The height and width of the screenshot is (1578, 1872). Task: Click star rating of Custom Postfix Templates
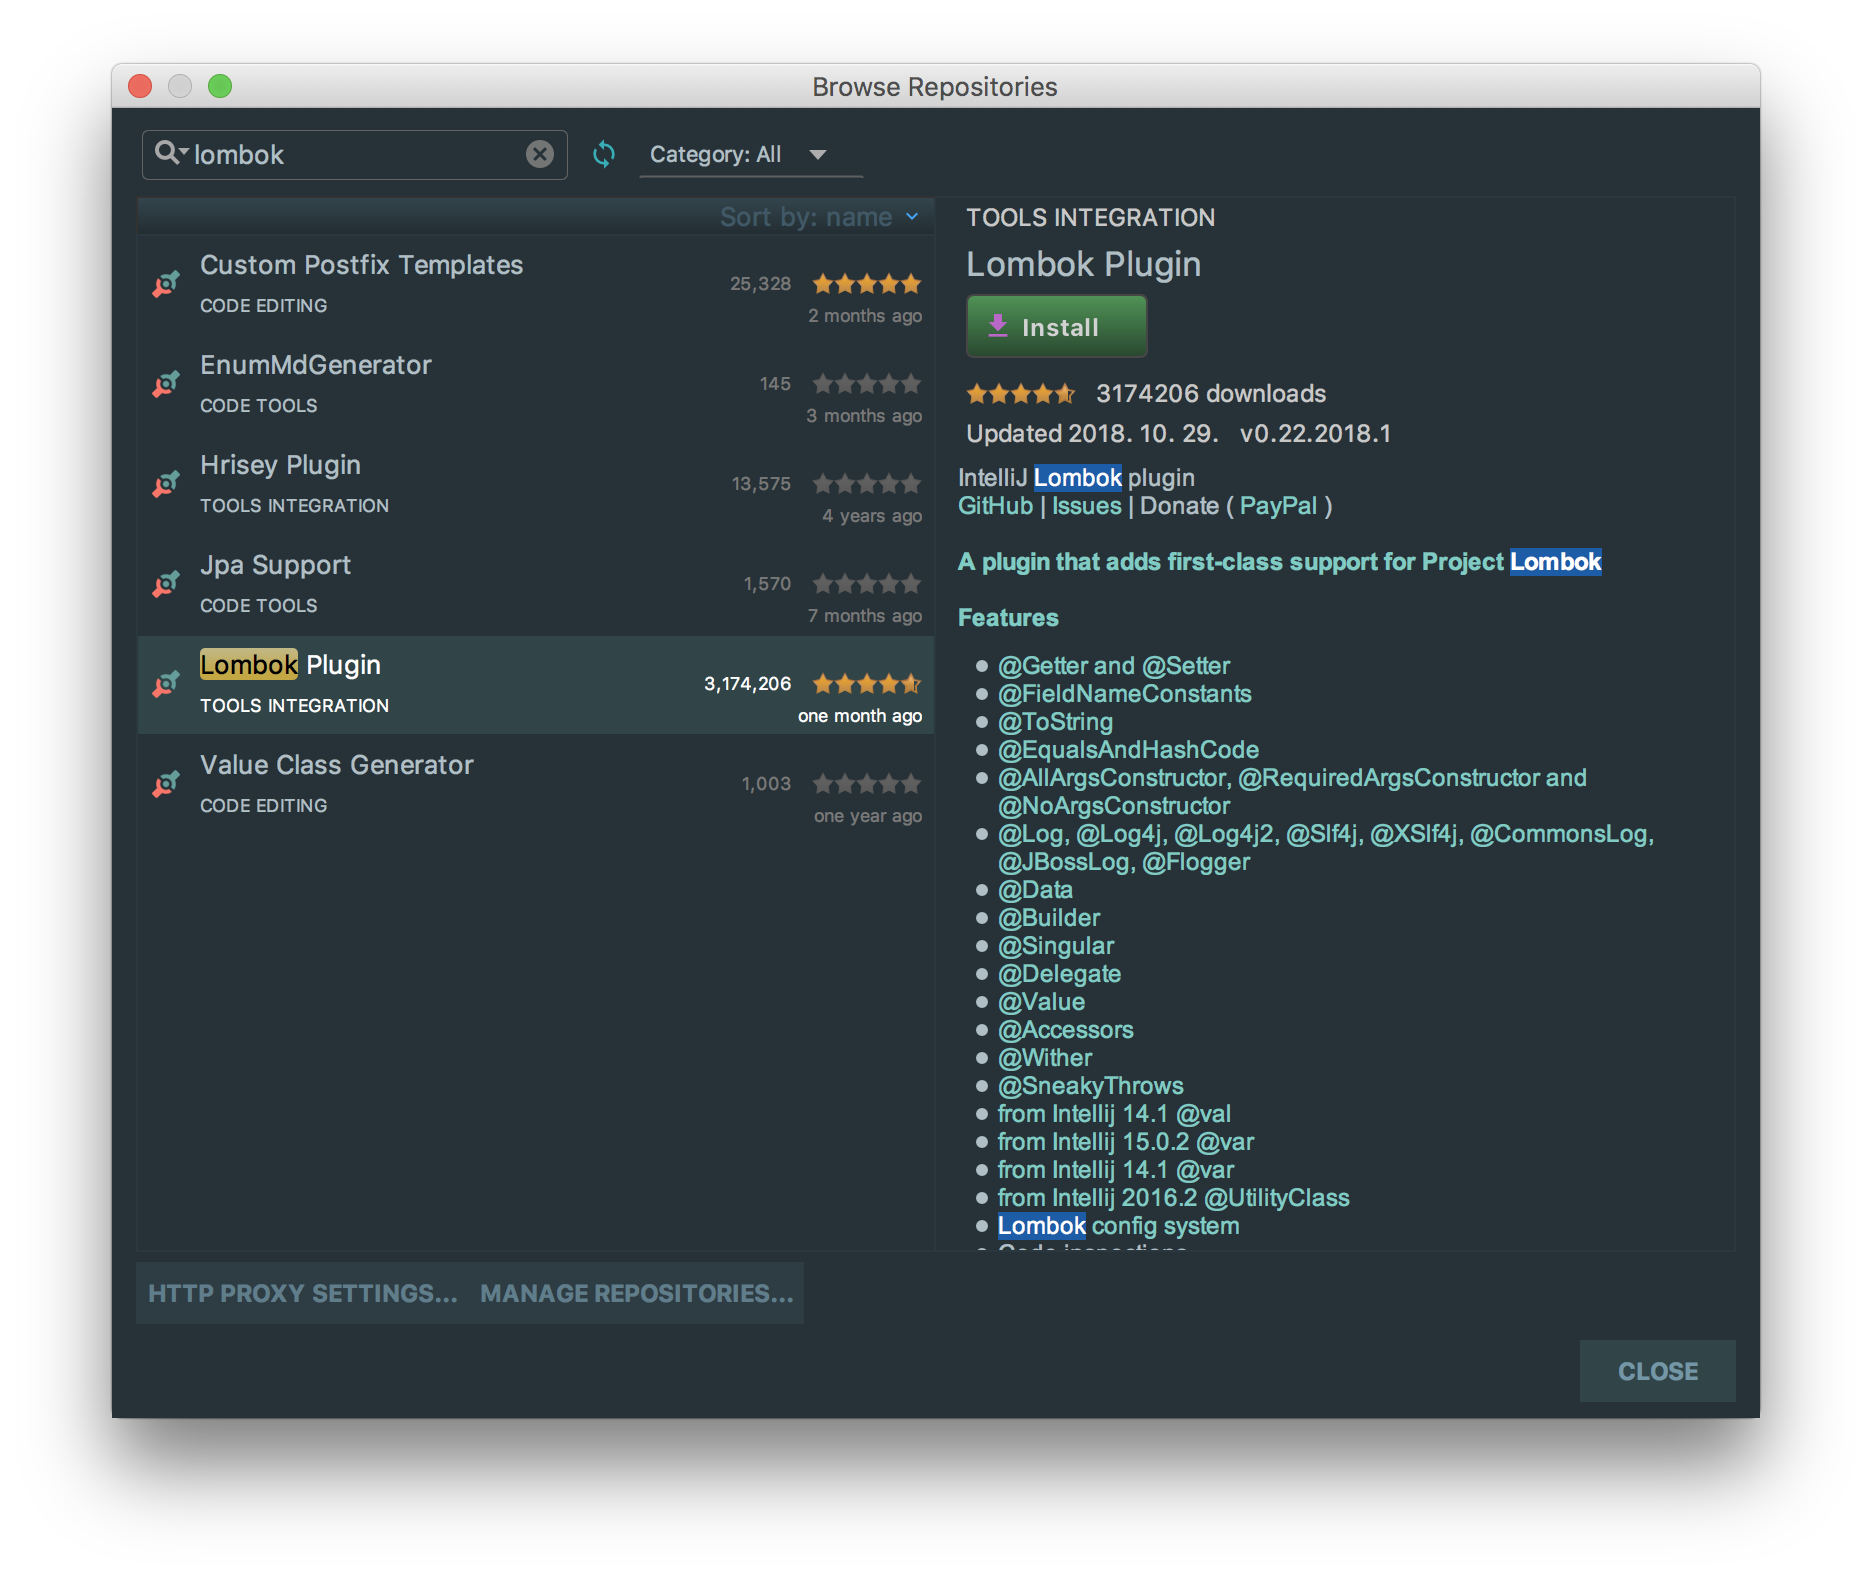866,284
